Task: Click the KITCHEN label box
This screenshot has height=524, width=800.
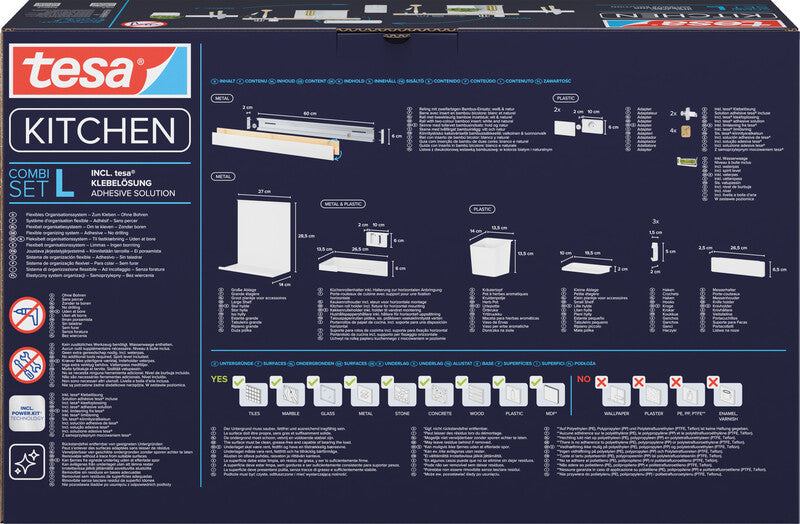Action: 100,130
